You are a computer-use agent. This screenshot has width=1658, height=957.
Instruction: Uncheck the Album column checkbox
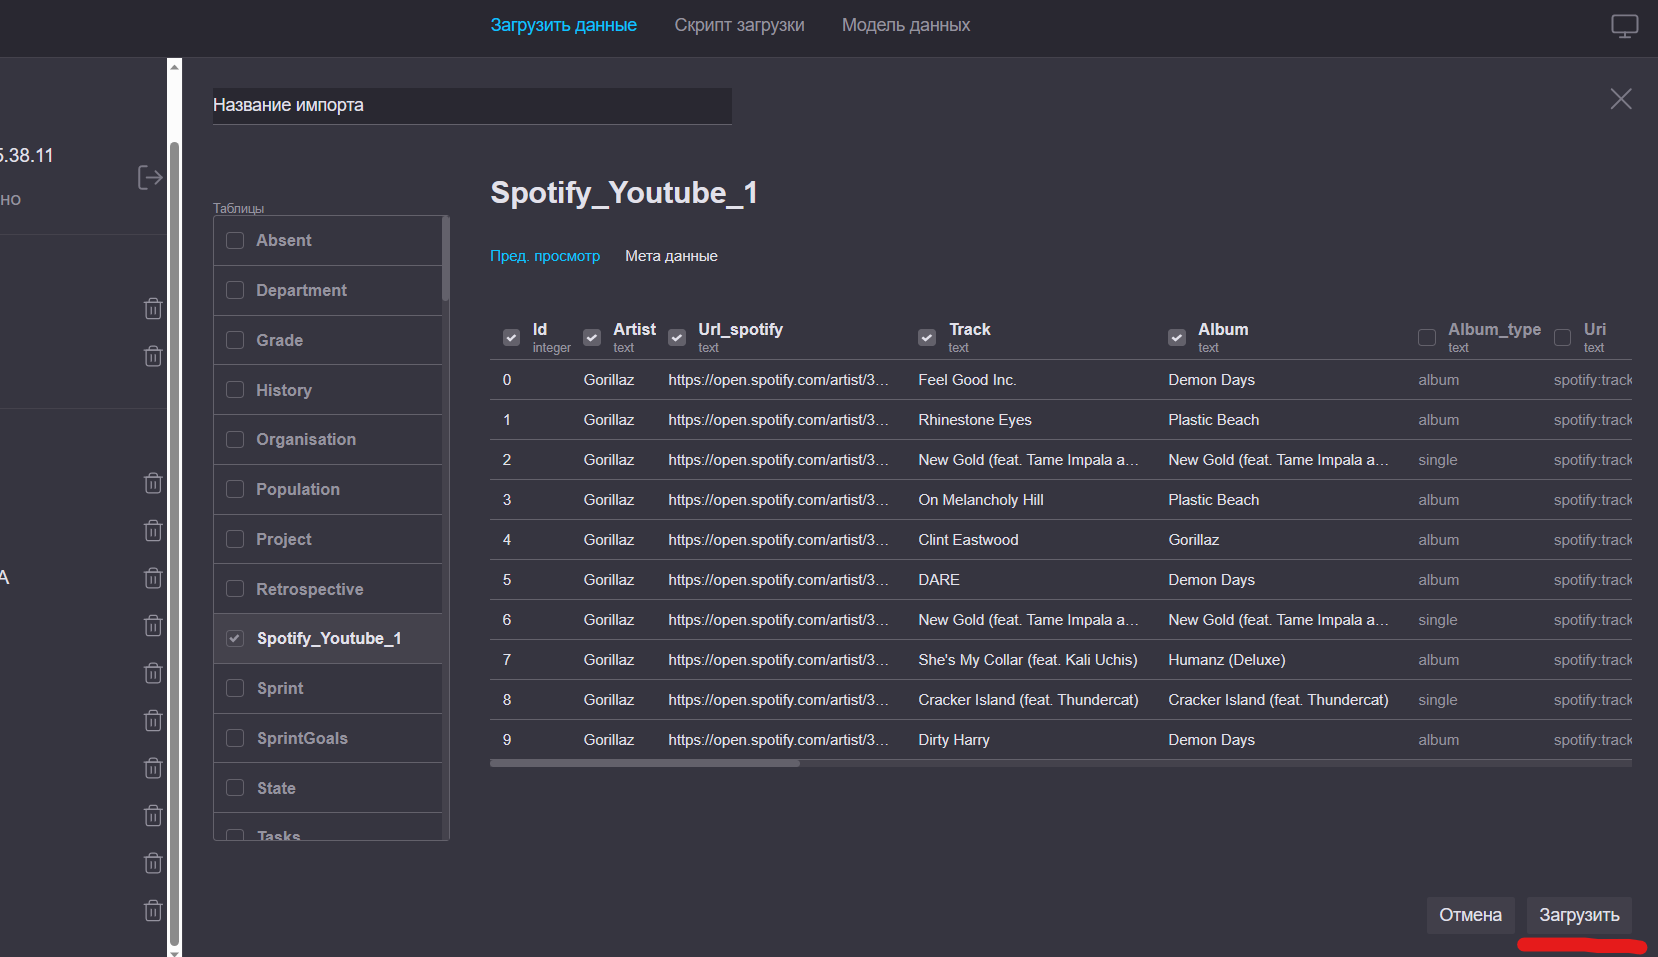pyautogui.click(x=1177, y=338)
